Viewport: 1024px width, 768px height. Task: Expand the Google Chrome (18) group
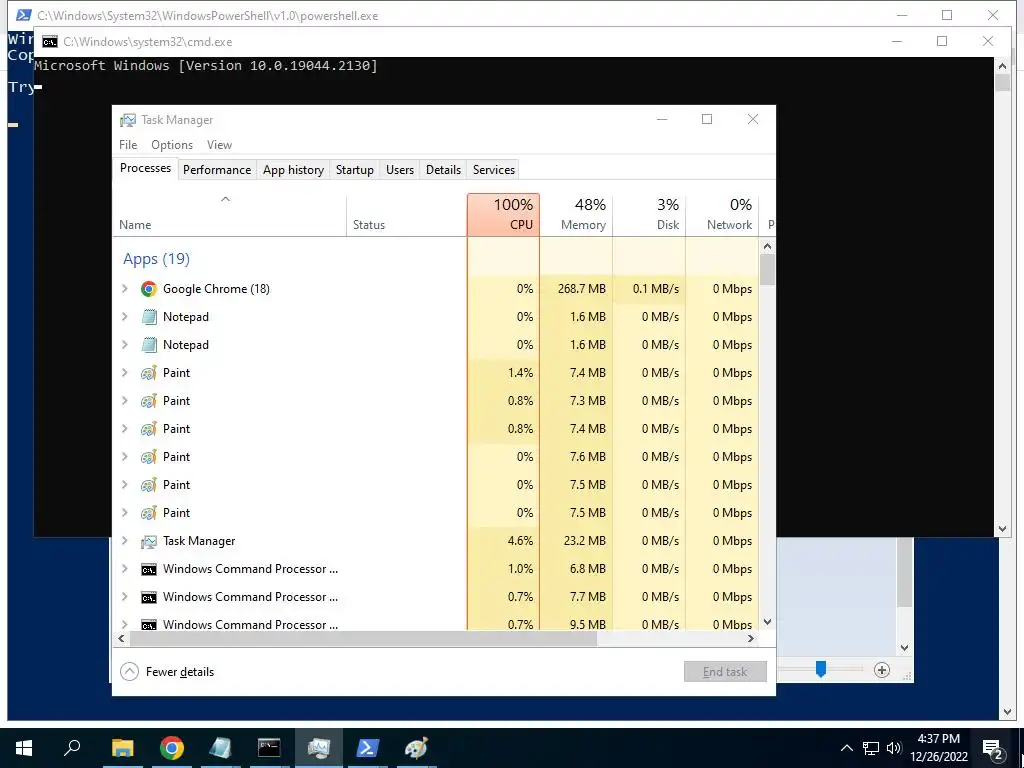click(x=125, y=289)
